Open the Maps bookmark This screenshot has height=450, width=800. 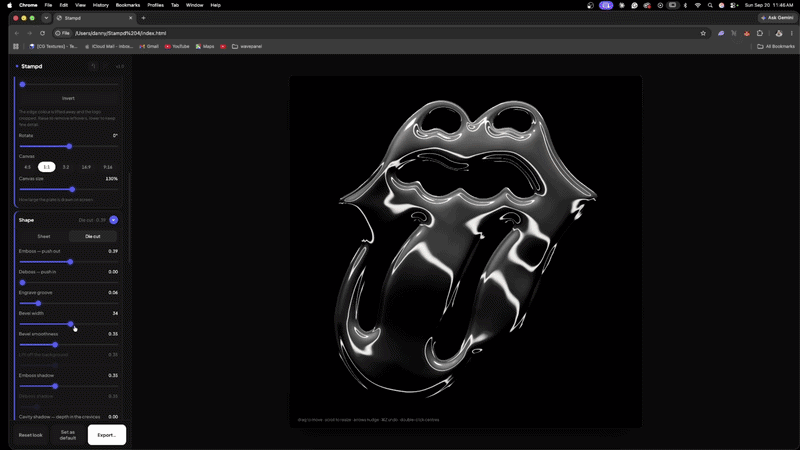click(x=205, y=46)
